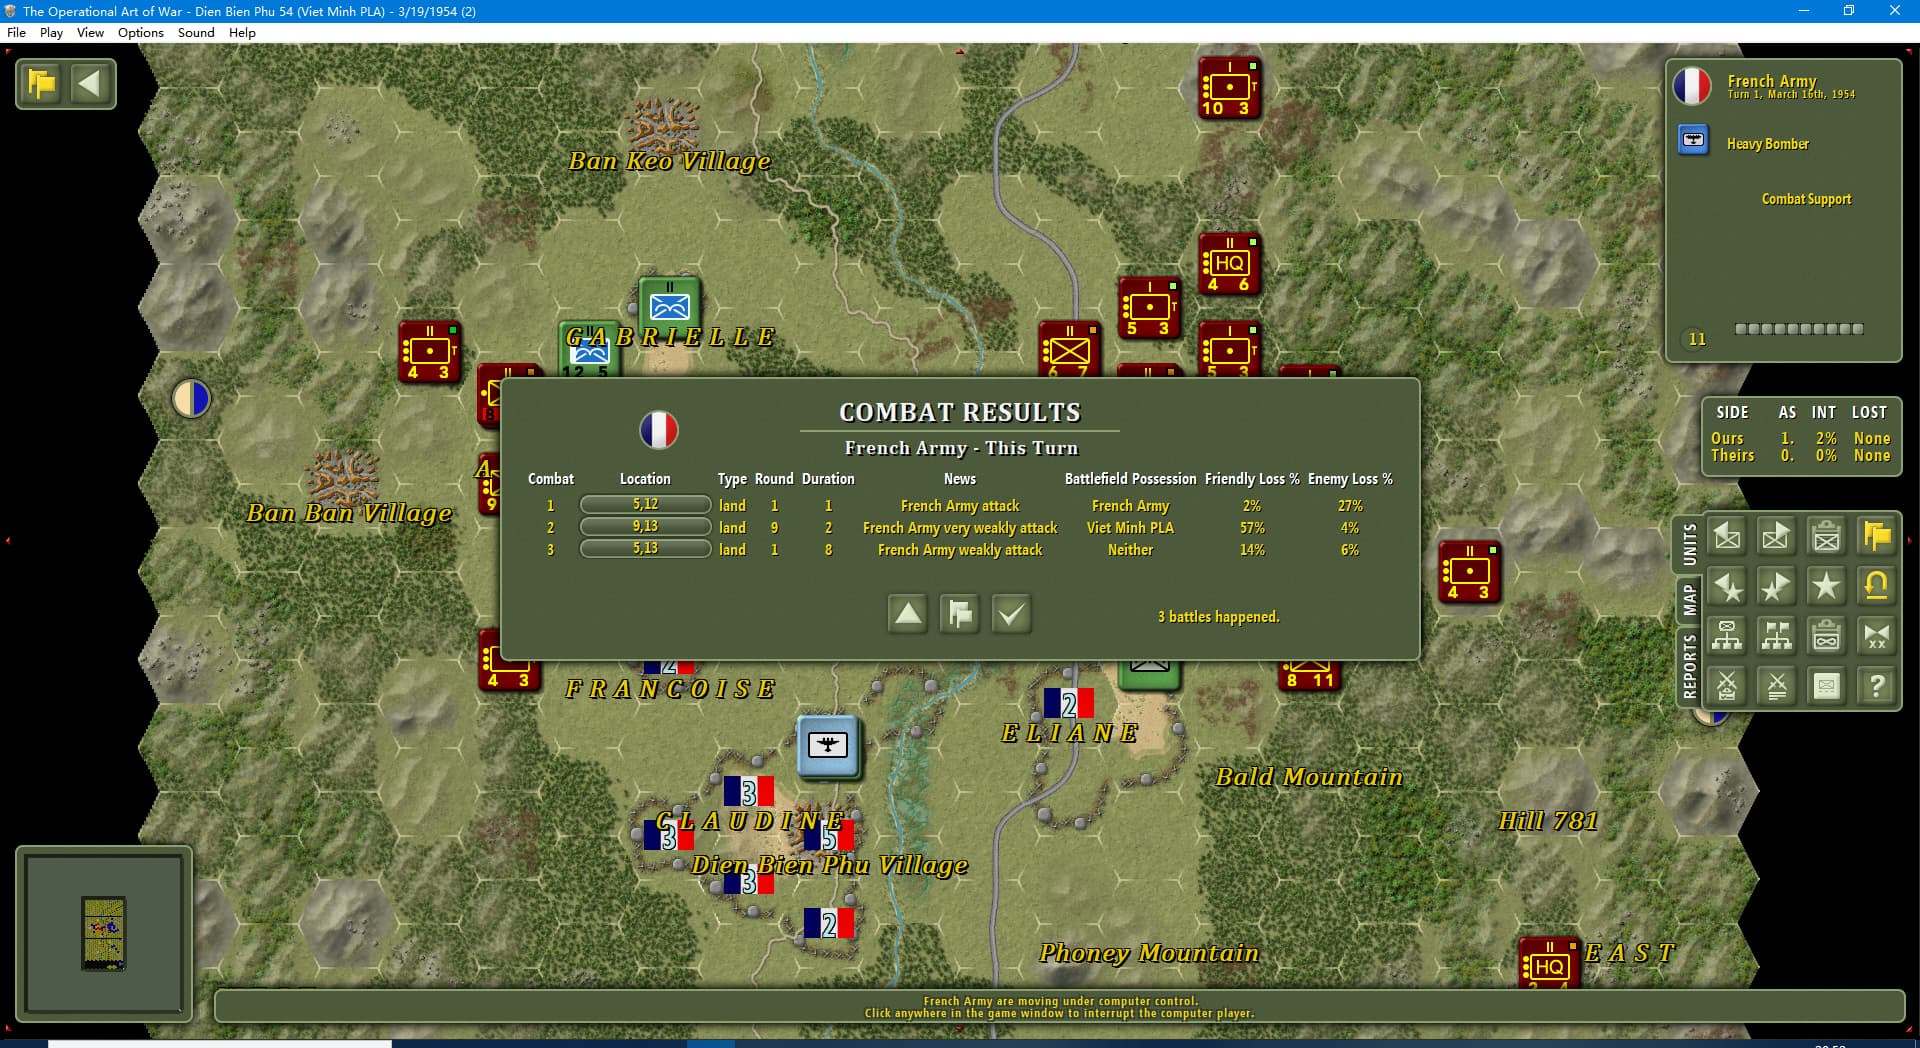1920x1048 pixels.
Task: Click the 3 battles happened text
Action: (1218, 617)
